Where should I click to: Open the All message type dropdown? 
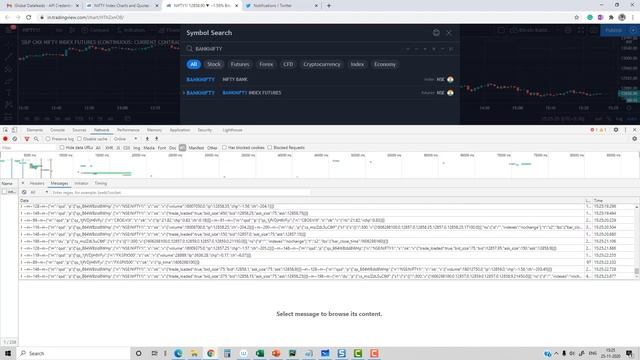[39, 192]
